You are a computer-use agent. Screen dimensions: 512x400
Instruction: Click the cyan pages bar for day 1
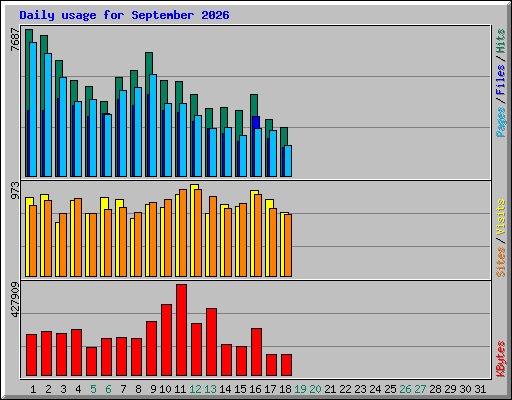pyautogui.click(x=33, y=109)
